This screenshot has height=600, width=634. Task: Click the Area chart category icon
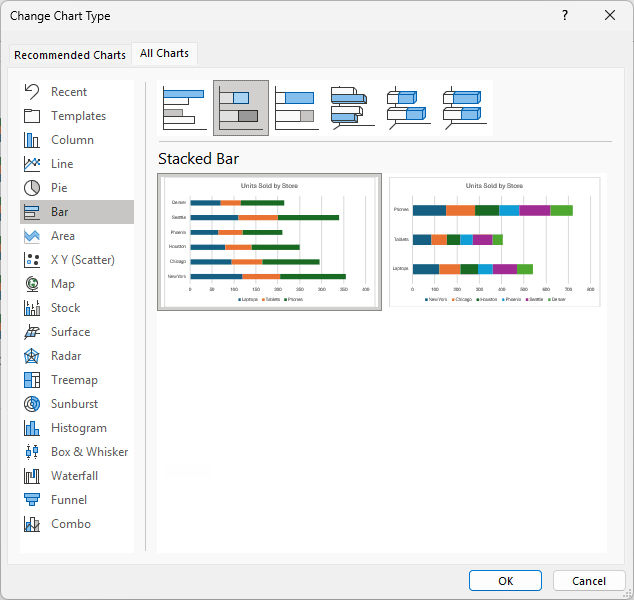pyautogui.click(x=32, y=236)
